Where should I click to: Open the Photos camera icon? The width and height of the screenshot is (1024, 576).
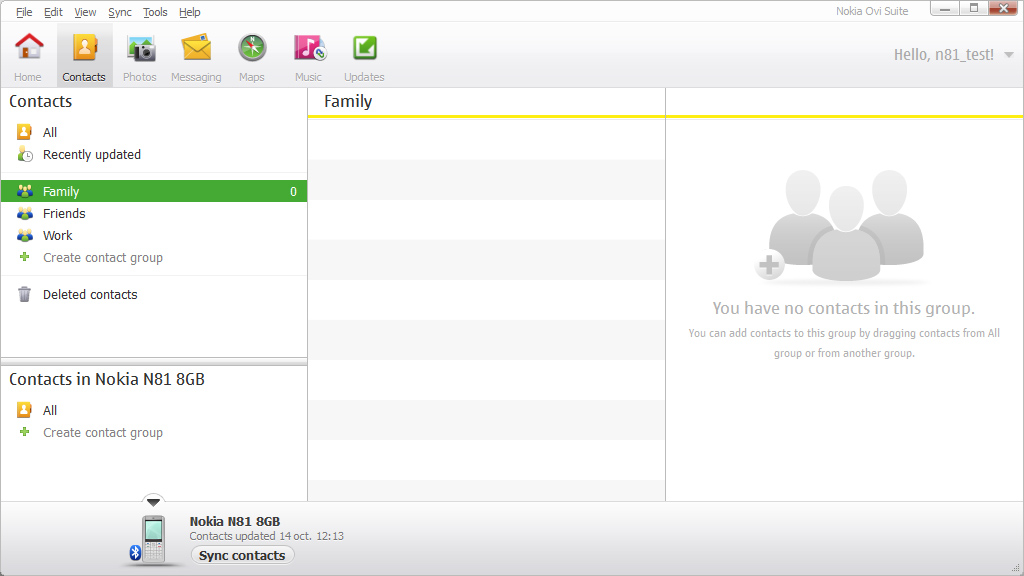pos(140,49)
